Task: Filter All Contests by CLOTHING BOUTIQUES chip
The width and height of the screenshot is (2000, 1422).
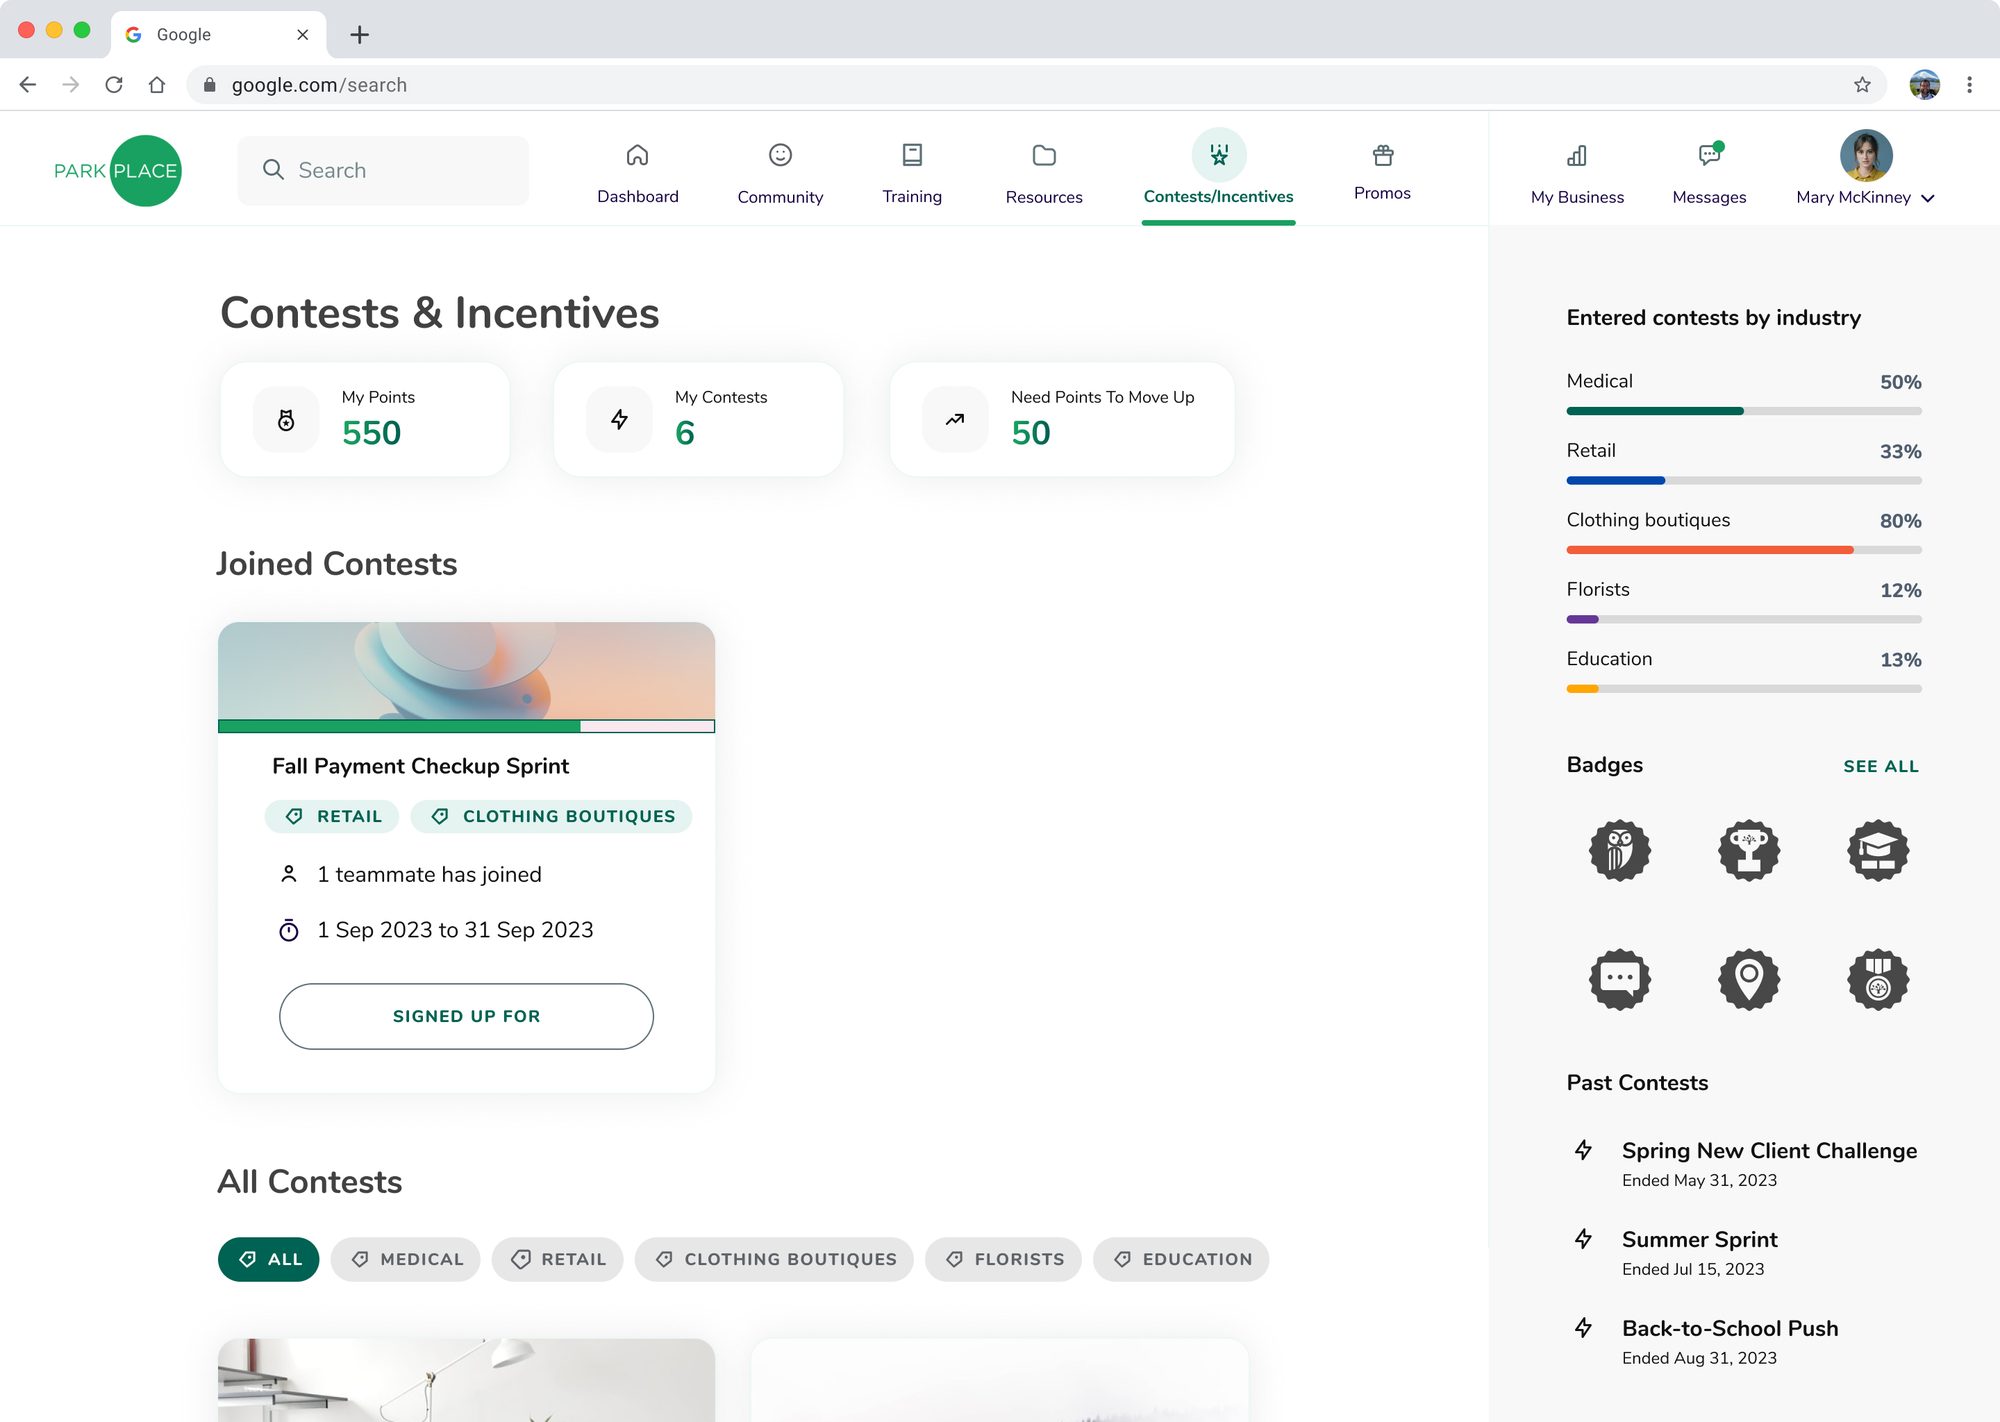Action: click(774, 1259)
